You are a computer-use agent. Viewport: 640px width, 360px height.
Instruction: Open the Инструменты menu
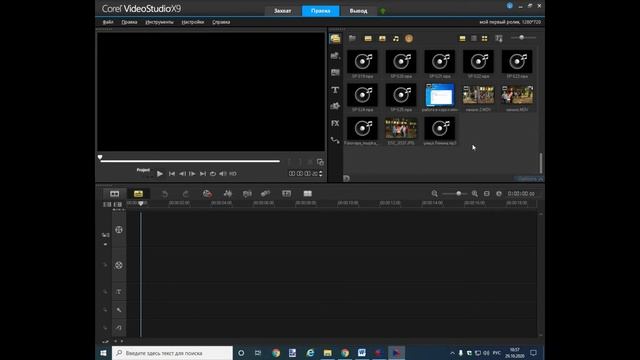(x=160, y=22)
